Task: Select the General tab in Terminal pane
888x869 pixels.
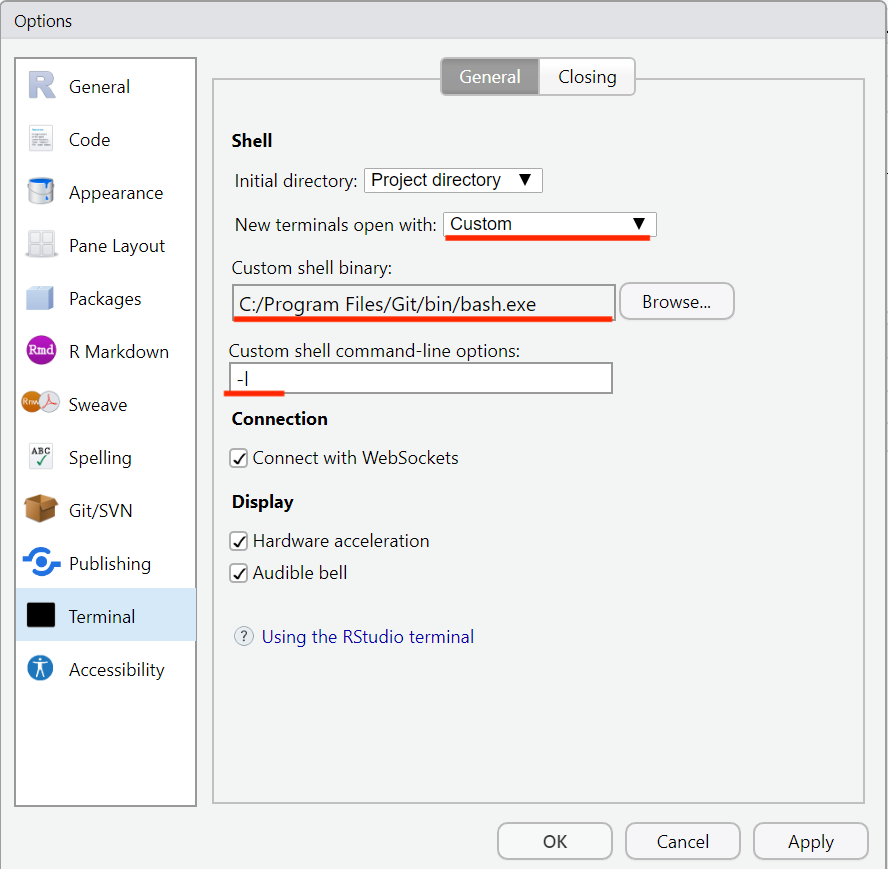Action: (x=490, y=77)
